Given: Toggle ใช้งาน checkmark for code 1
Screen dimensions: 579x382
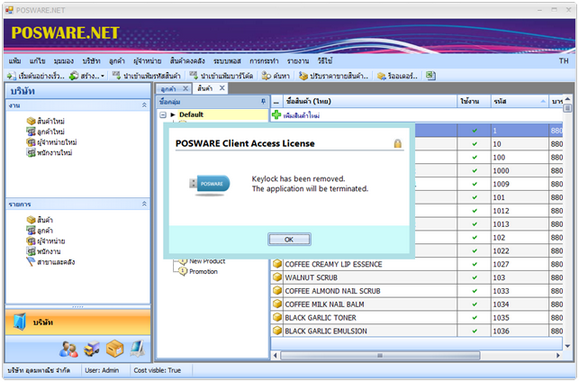Looking at the screenshot, I should pos(474,130).
